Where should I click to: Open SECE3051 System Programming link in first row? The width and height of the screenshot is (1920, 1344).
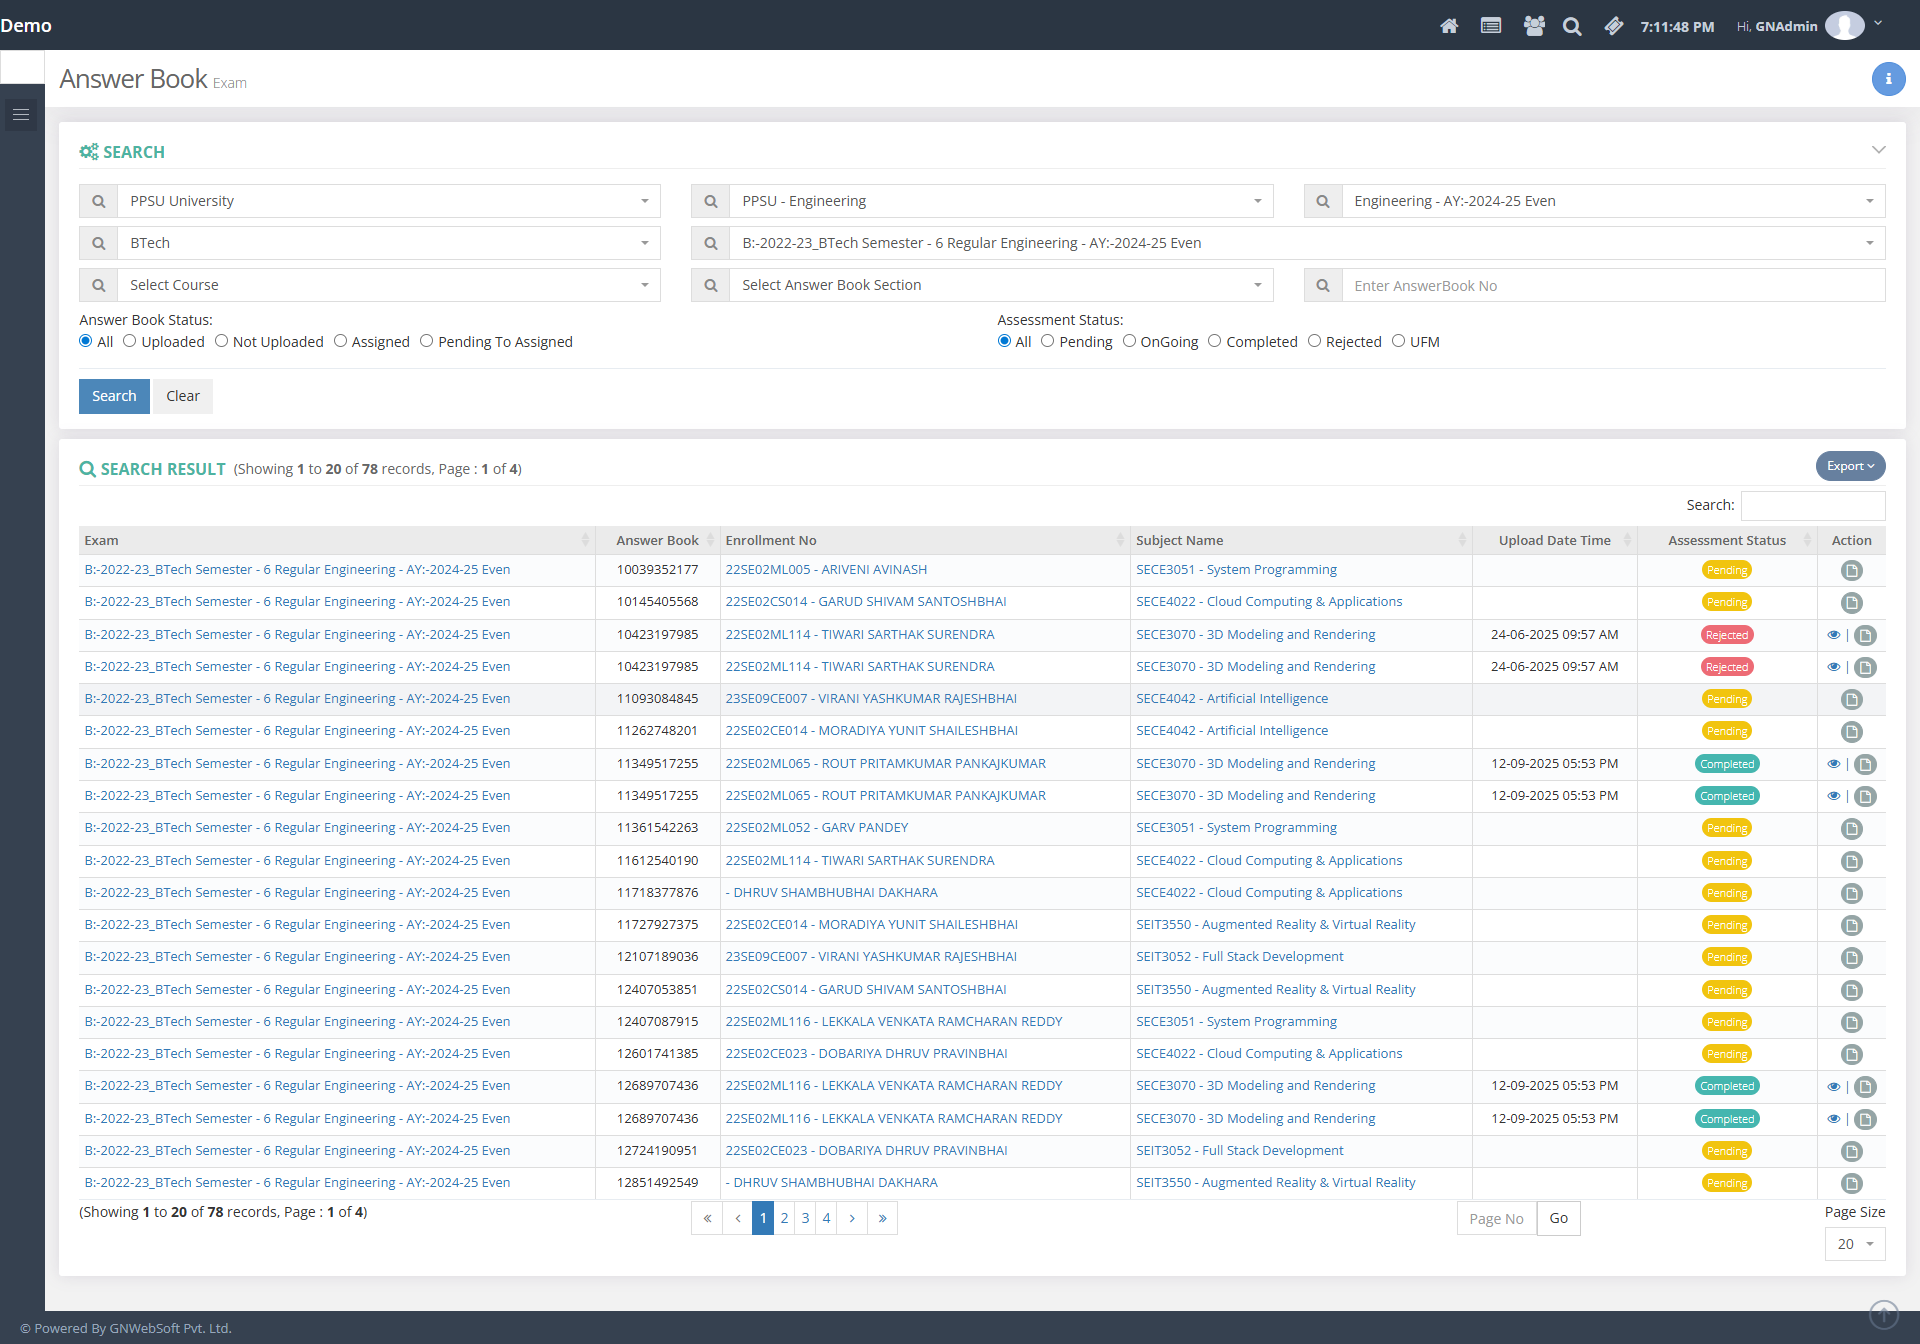[1236, 569]
